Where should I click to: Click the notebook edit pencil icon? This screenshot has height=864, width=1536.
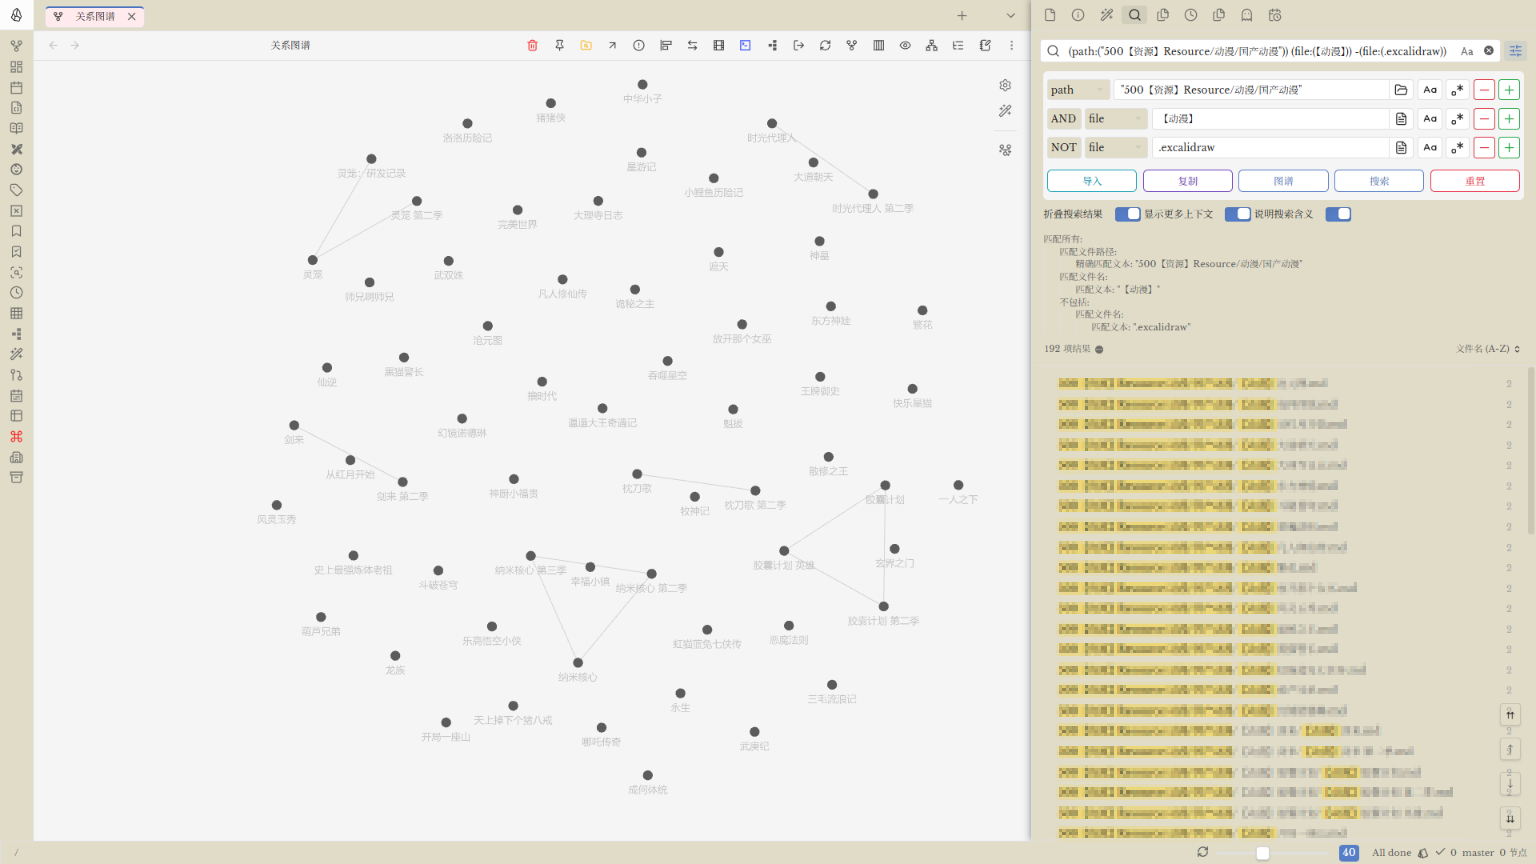985,45
